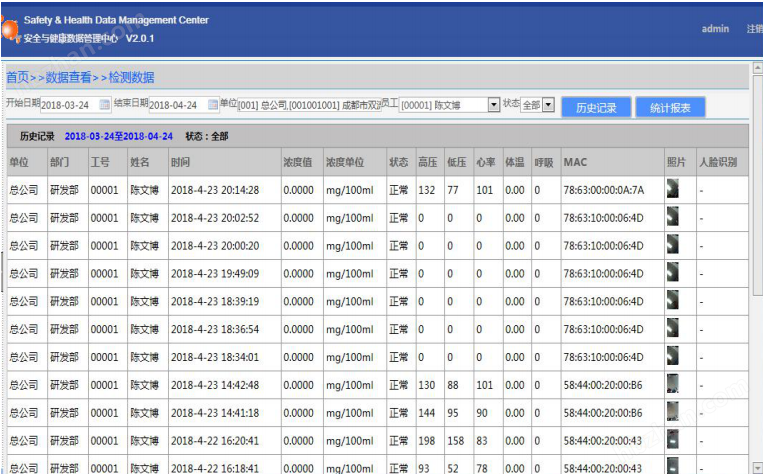Open photo thumbnail for the 20:14:28 record
This screenshot has height=474, width=763.
click(672, 189)
